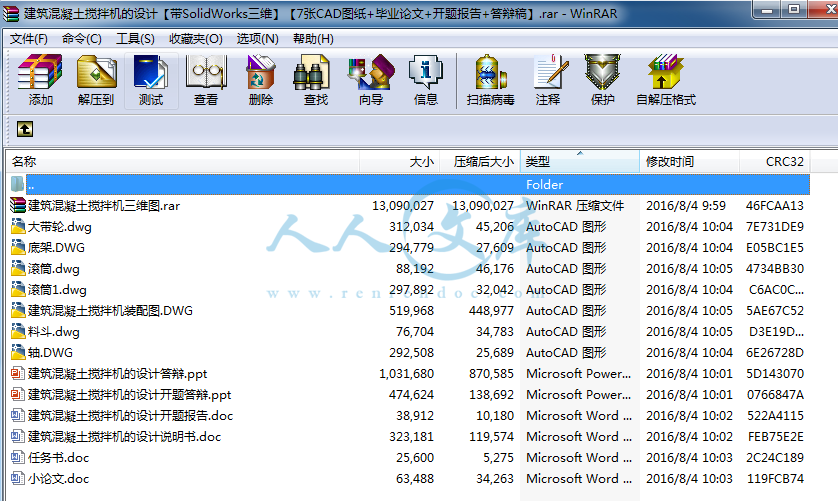
Task: Sort by the 大小 column header
Action: (400, 161)
